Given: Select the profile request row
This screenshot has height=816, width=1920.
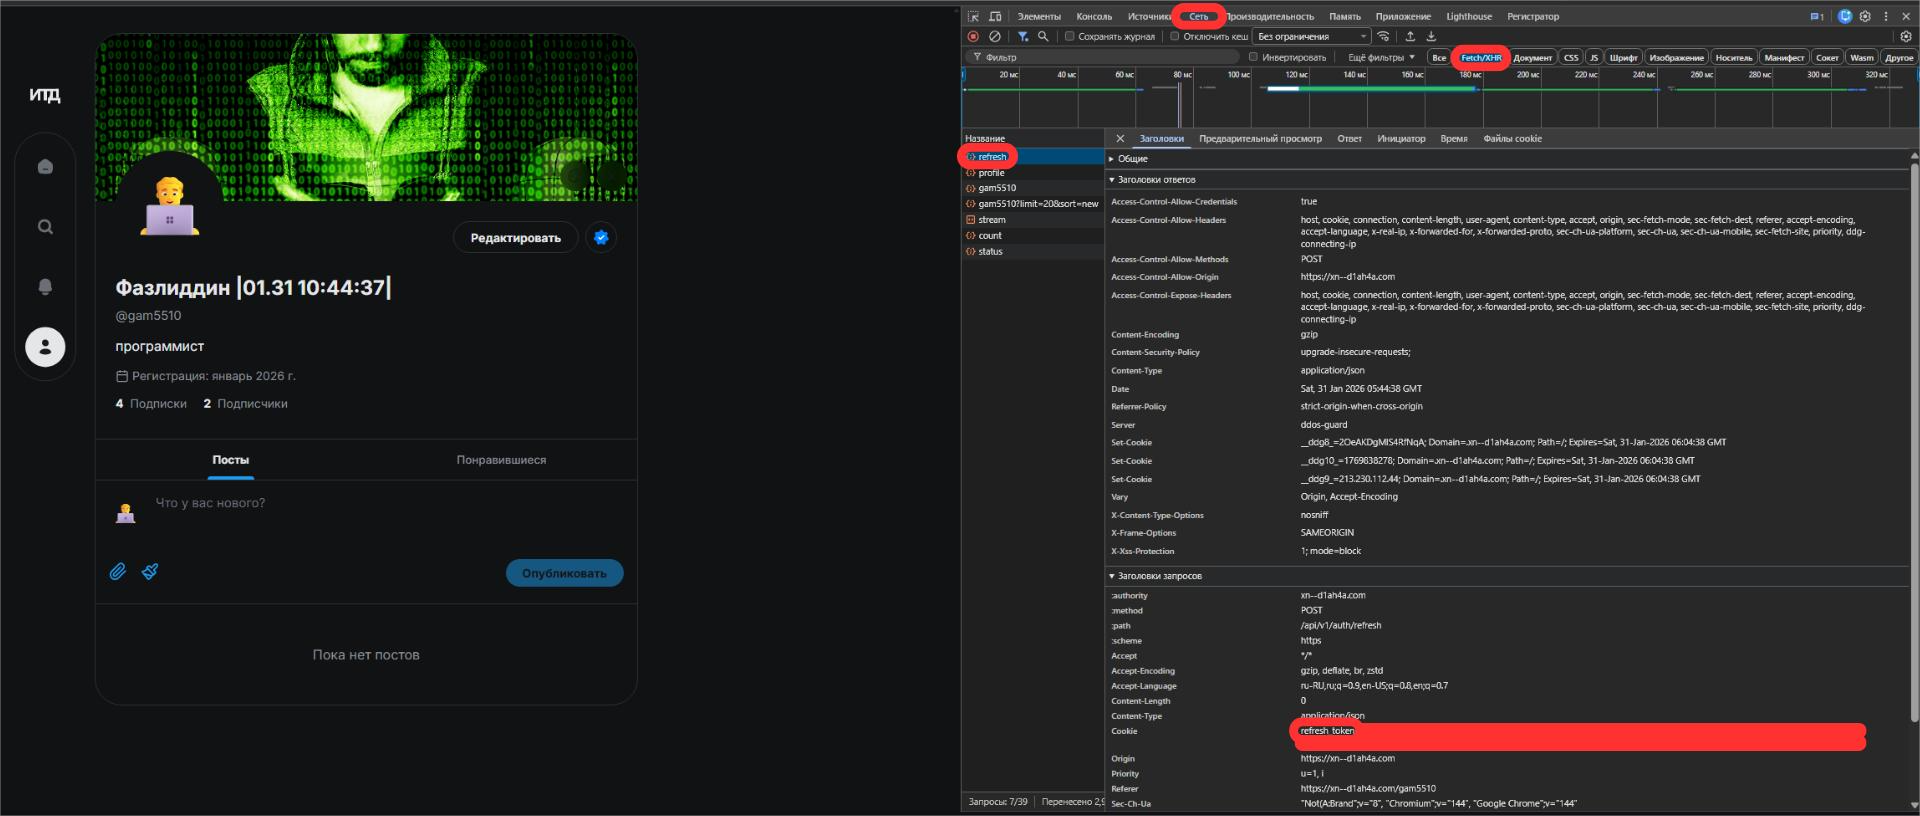Looking at the screenshot, I should point(1033,172).
